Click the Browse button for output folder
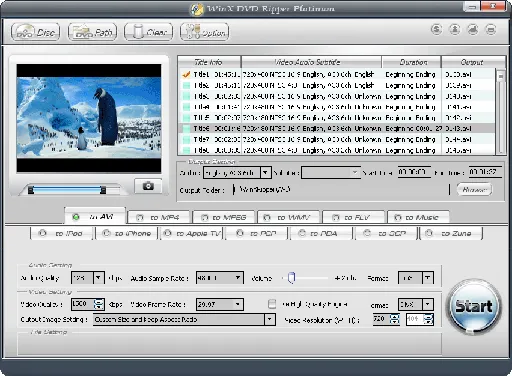The width and height of the screenshot is (512, 376). click(x=474, y=190)
